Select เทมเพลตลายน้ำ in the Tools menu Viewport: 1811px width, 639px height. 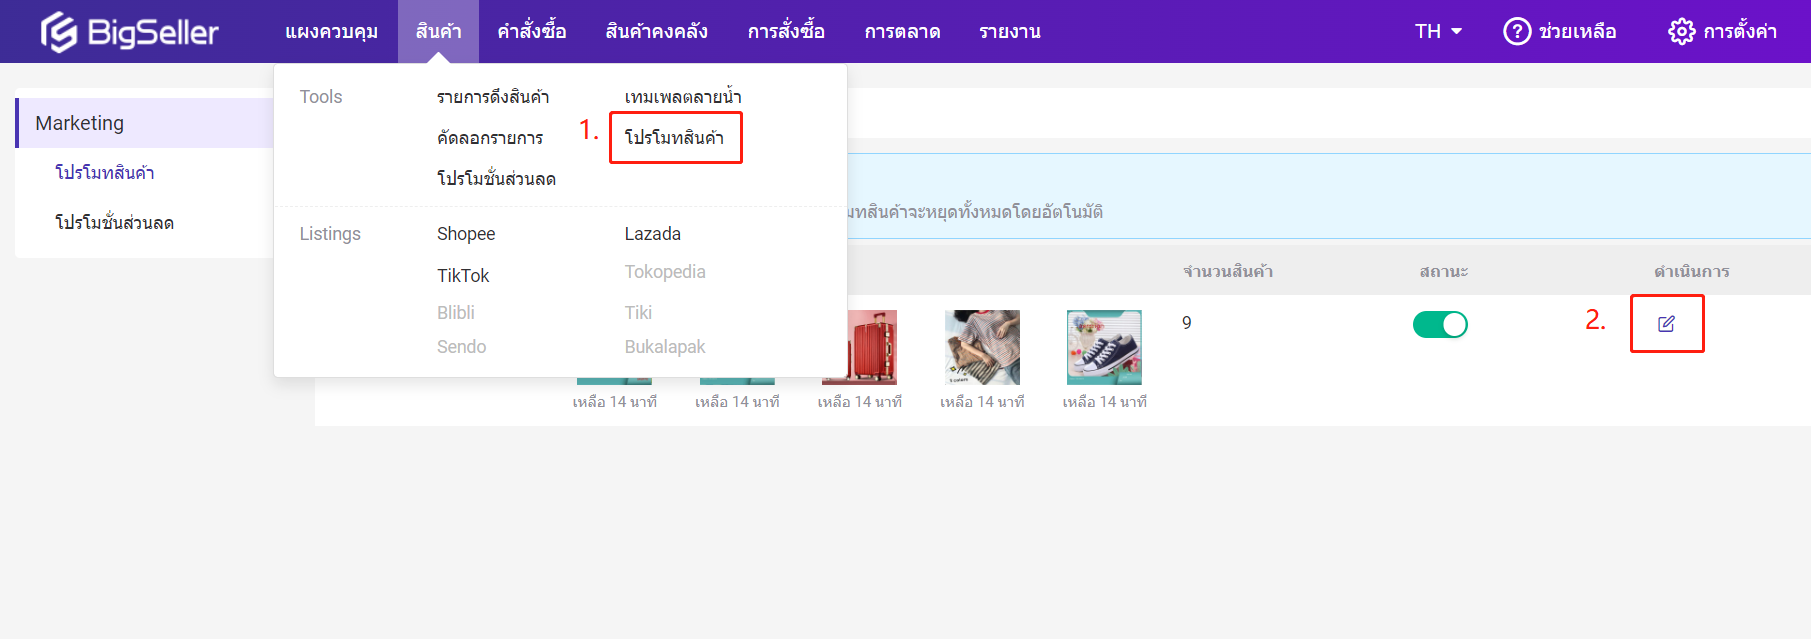coord(683,97)
